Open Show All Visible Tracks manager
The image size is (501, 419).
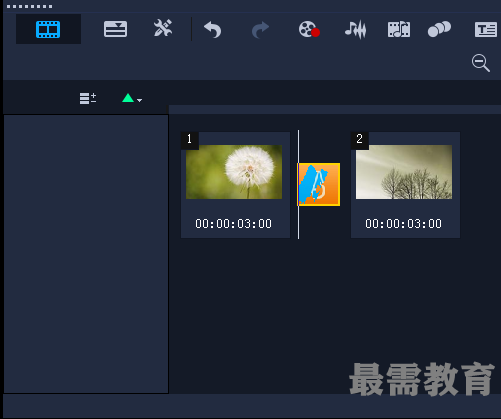(88, 98)
